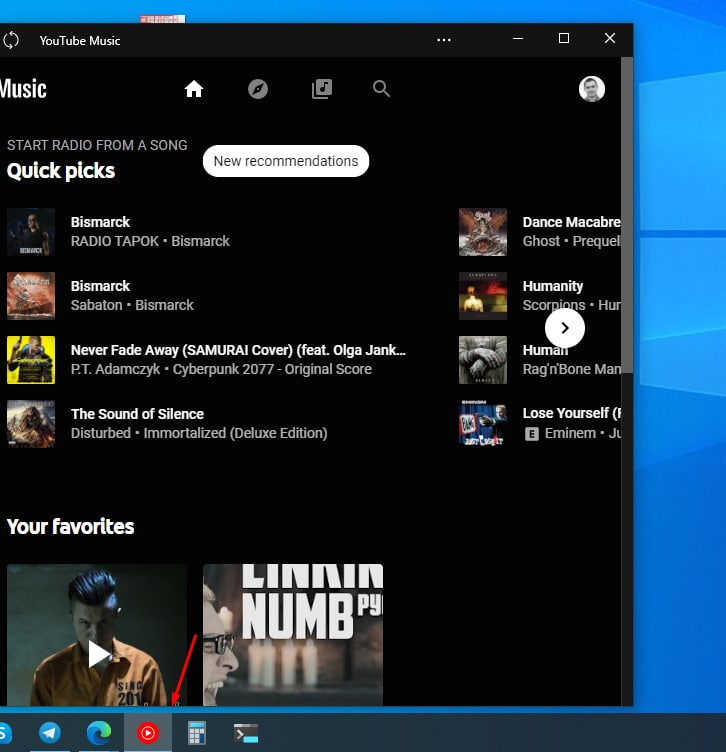
Task: Open the terminal from the taskbar
Action: click(246, 733)
